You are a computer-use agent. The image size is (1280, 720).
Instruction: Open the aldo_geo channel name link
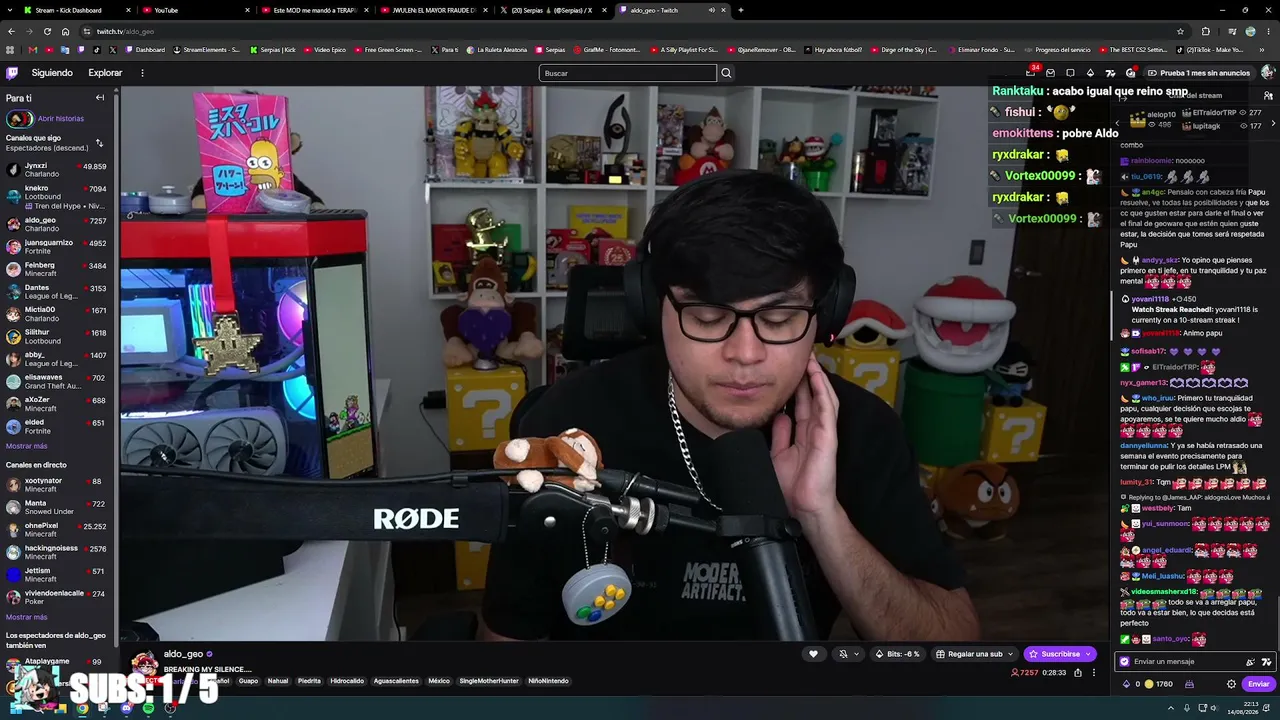(x=183, y=654)
